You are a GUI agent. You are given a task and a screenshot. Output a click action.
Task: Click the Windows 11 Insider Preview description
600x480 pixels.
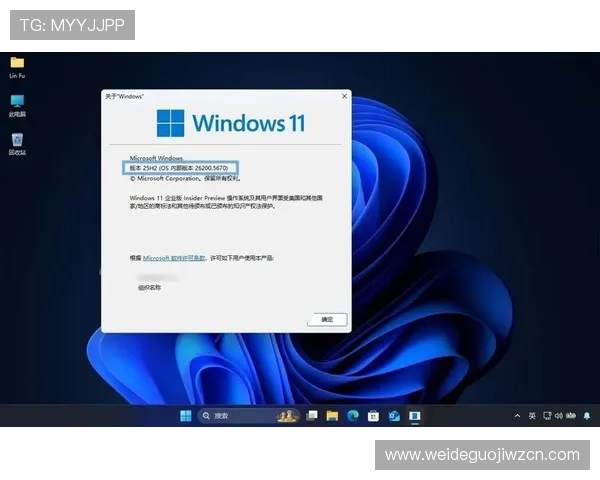pos(226,202)
